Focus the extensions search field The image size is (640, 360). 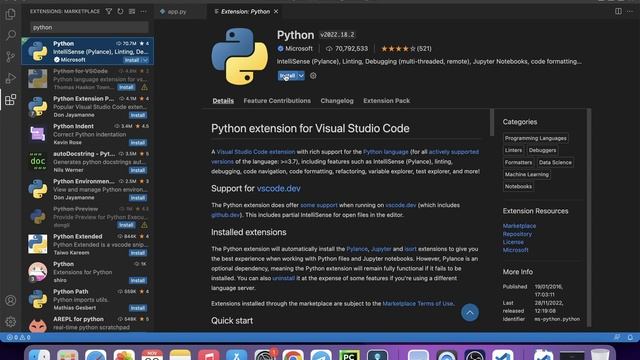coord(89,27)
